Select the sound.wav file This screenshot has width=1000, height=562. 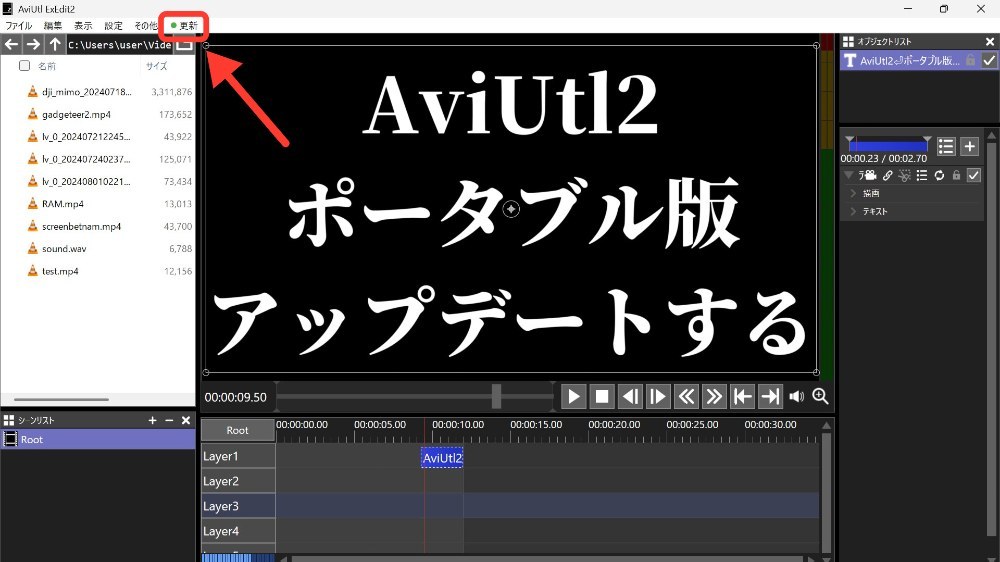point(64,249)
